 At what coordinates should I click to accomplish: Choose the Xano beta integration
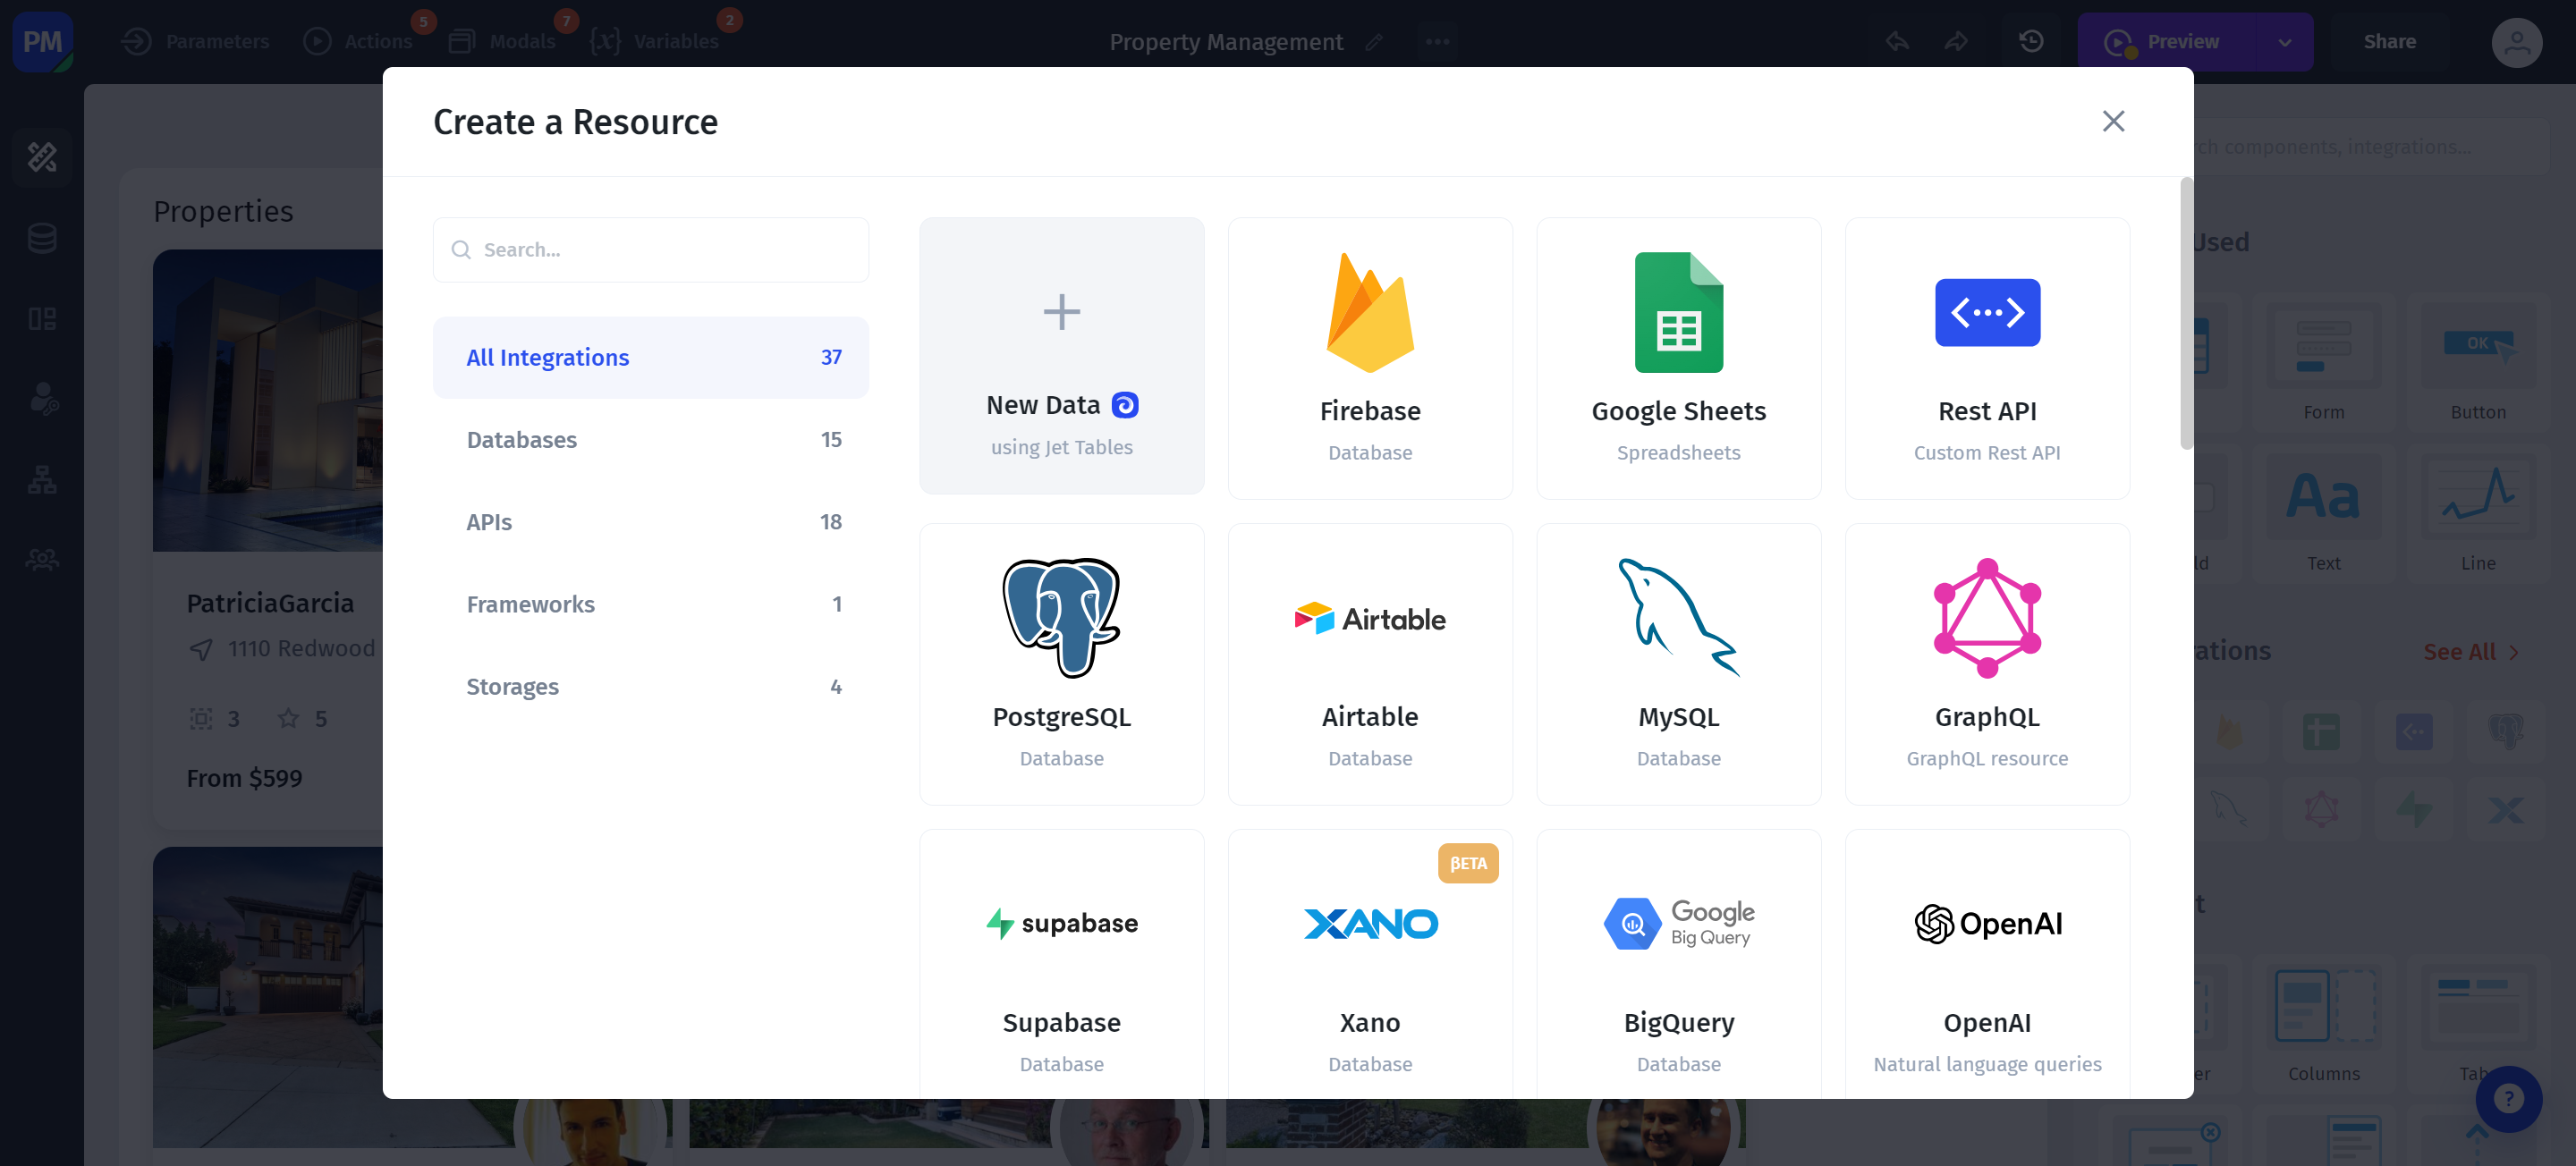[x=1369, y=965]
